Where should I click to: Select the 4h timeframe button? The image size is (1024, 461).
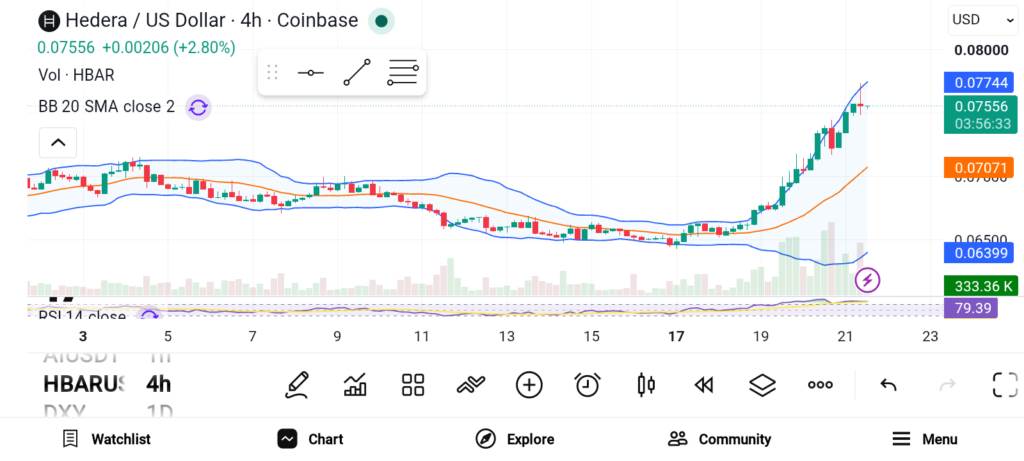click(x=158, y=384)
